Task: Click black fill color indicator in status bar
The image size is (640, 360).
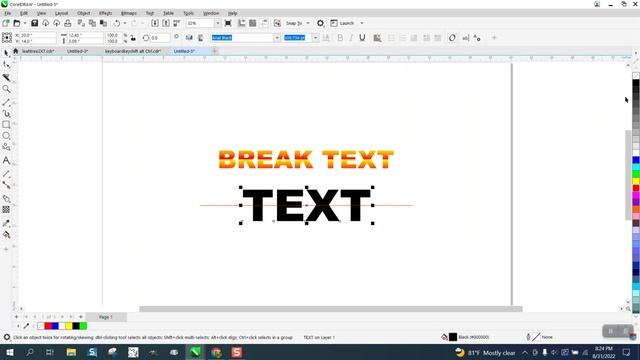Action: pyautogui.click(x=453, y=337)
